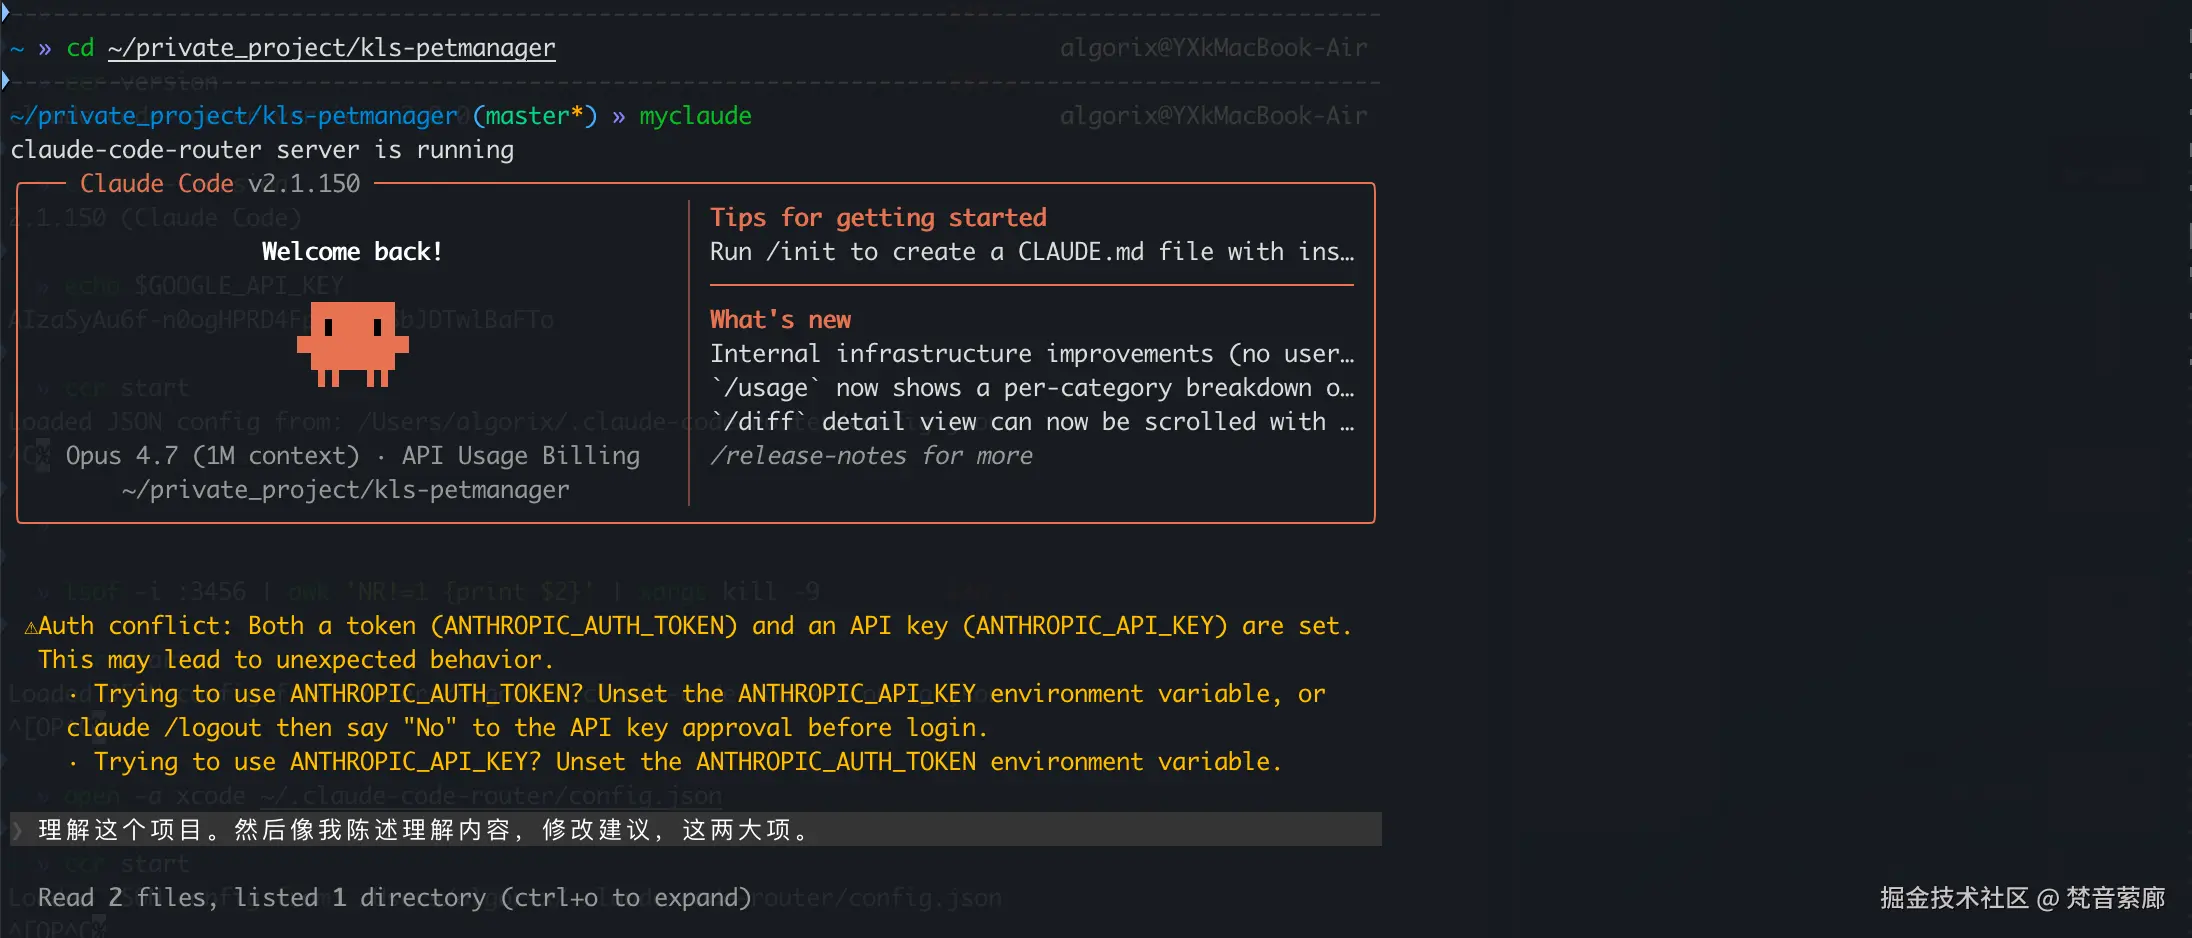Click the double-arrow prompt before myclaude
Image resolution: width=2192 pixels, height=938 pixels.
point(619,117)
